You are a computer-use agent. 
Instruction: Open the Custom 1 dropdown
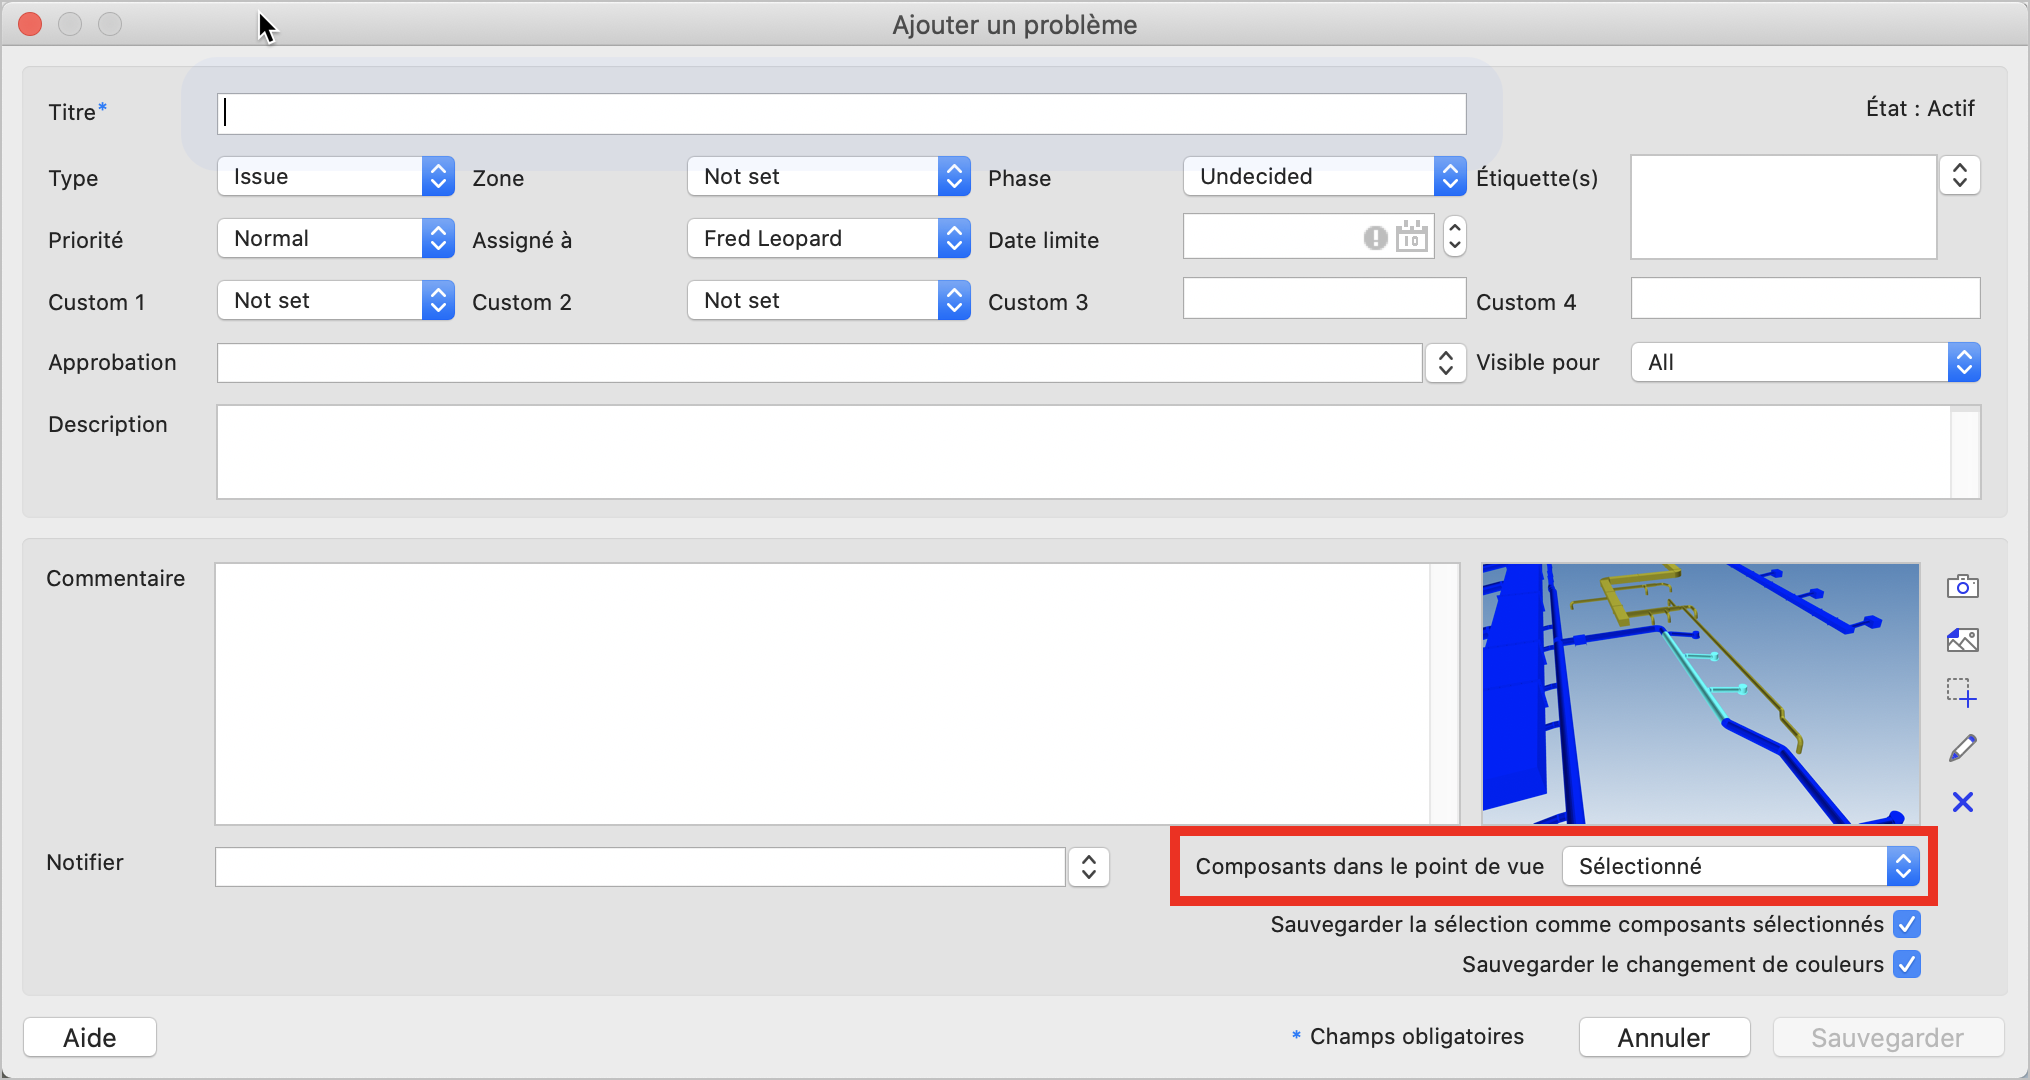point(336,300)
